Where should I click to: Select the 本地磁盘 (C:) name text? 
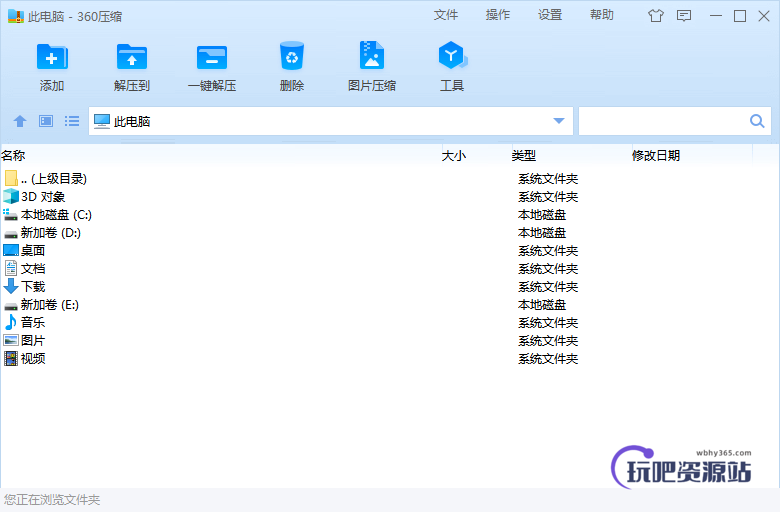[x=56, y=214]
